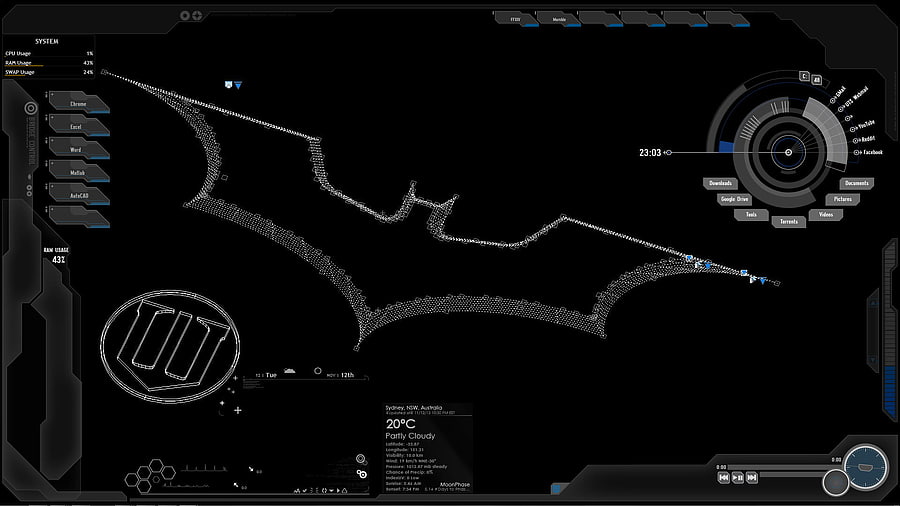Click the Facebook link's circle bullet icon
Image resolution: width=900 pixels, height=506 pixels.
(856, 153)
